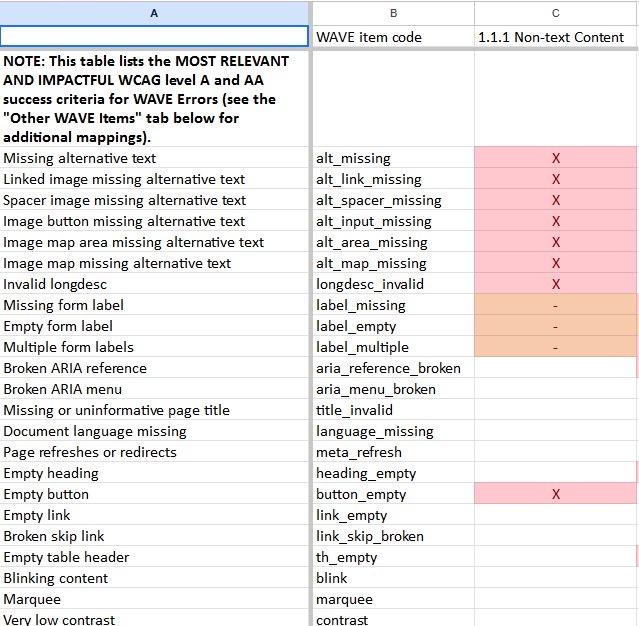Click the orange dash in label_empty row
This screenshot has height=626, width=639.
point(555,327)
